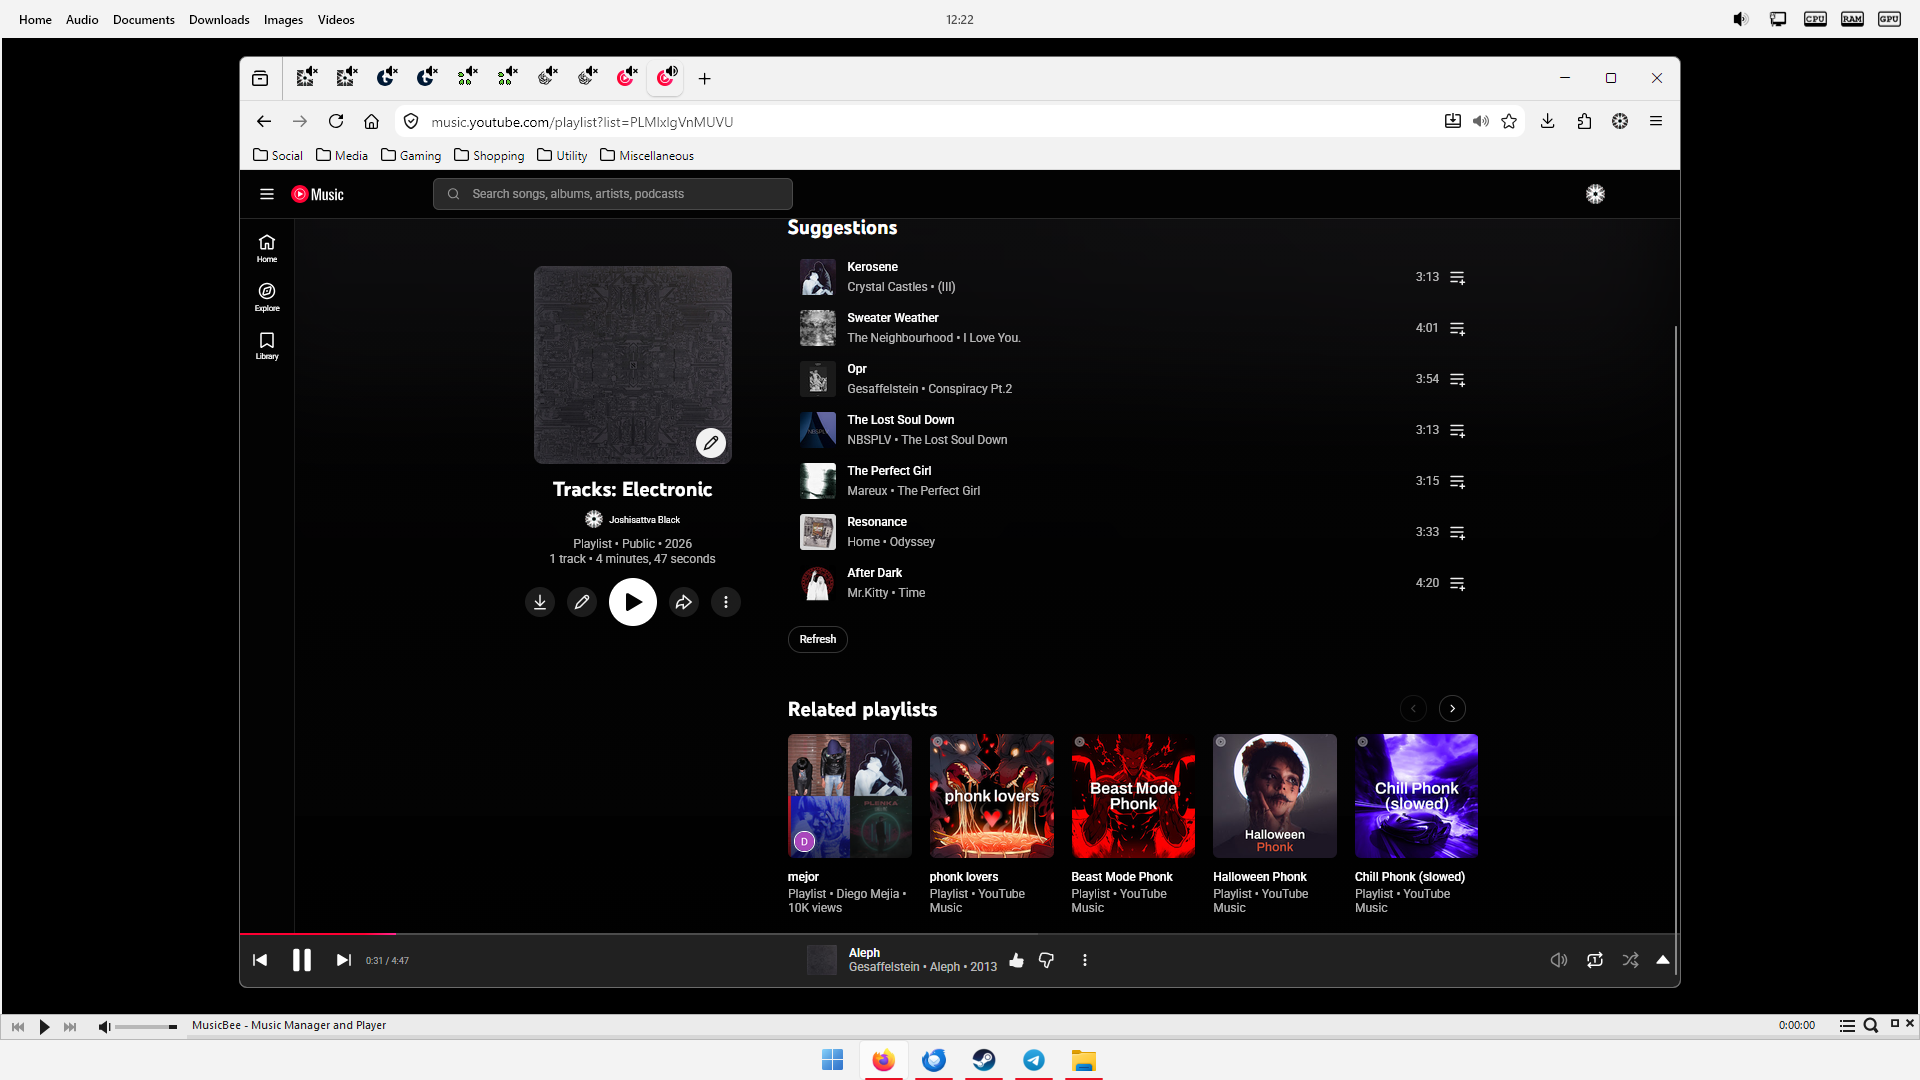This screenshot has width=1920, height=1080.
Task: Dislike the current song Aleph
Action: pos(1047,960)
